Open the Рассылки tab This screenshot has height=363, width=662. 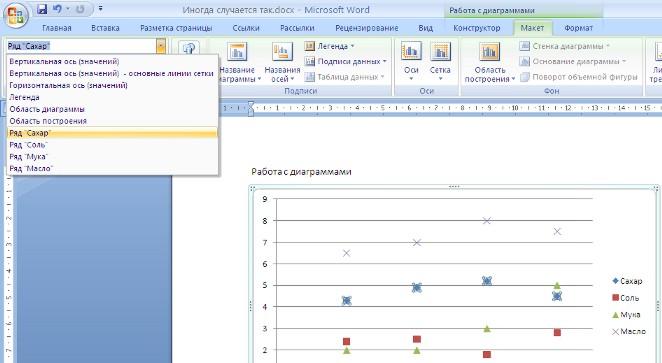(x=297, y=28)
